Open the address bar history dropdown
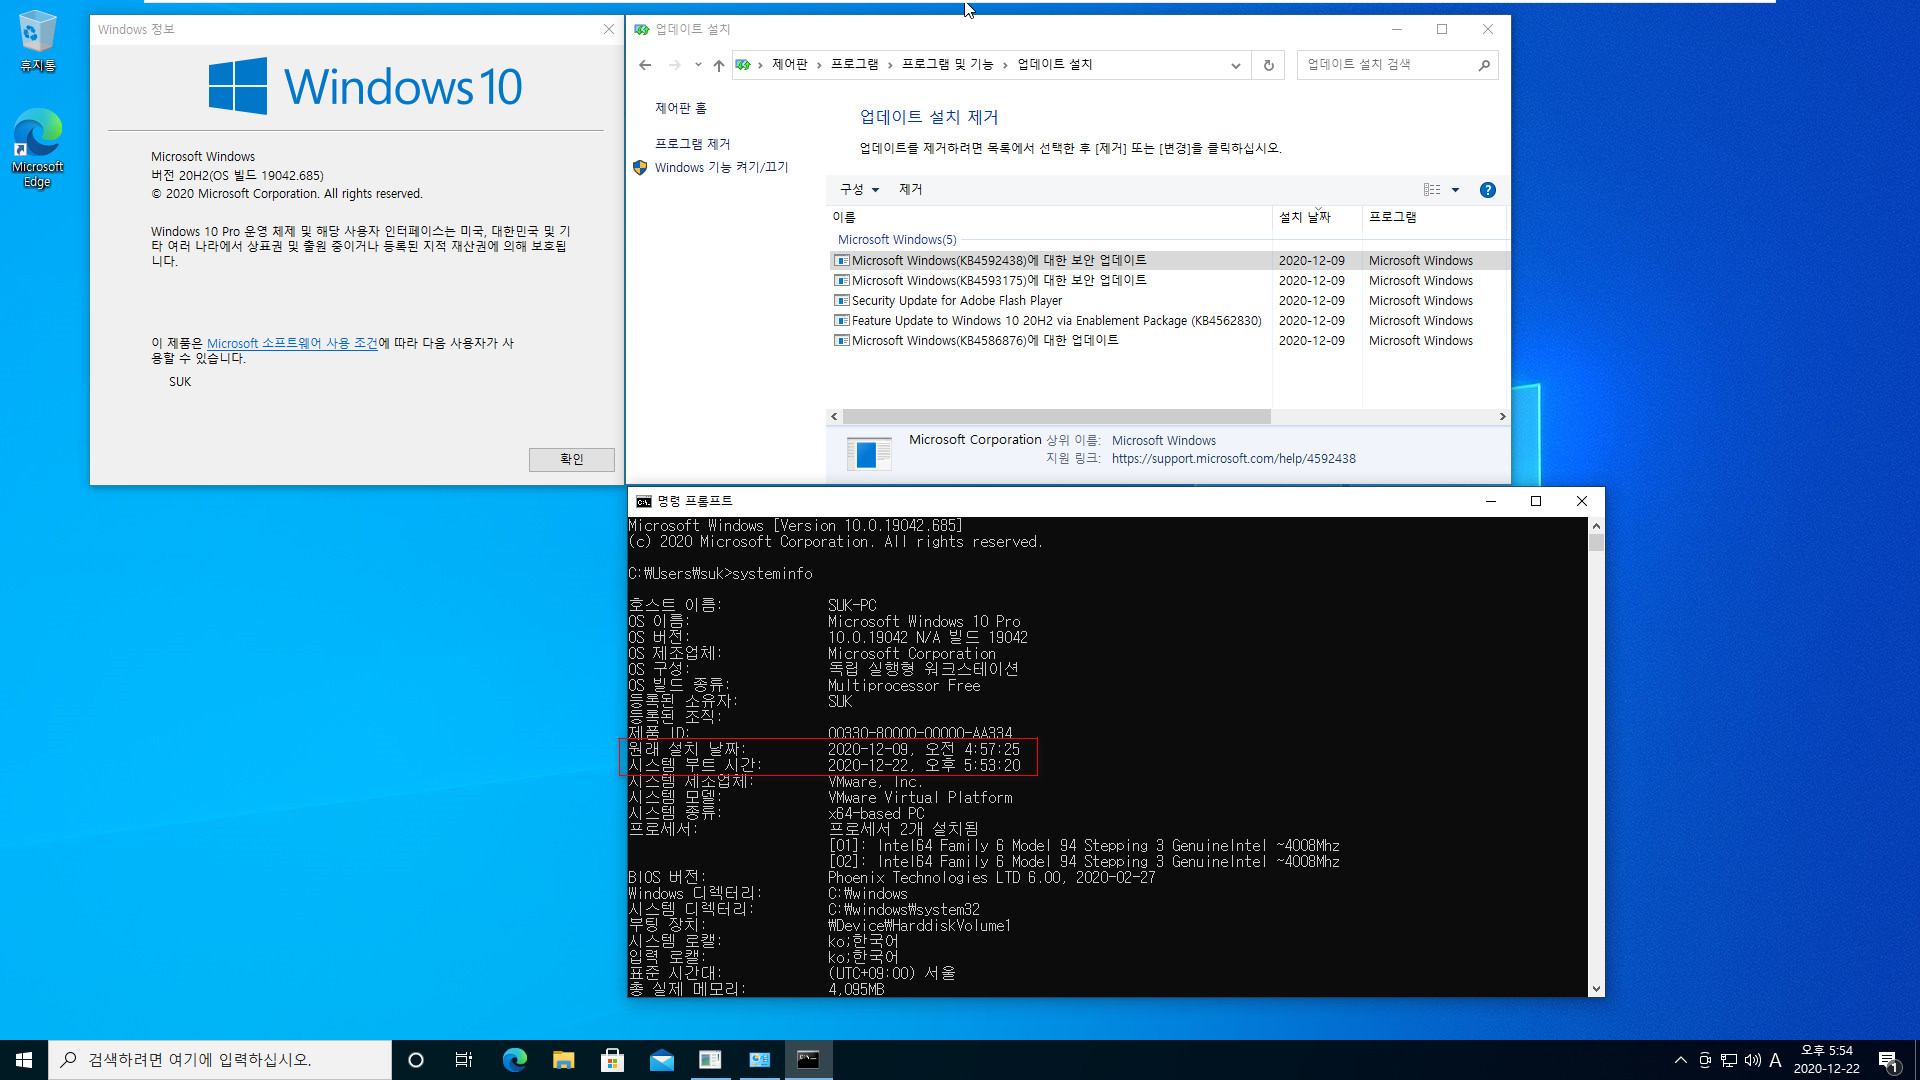 point(1235,65)
